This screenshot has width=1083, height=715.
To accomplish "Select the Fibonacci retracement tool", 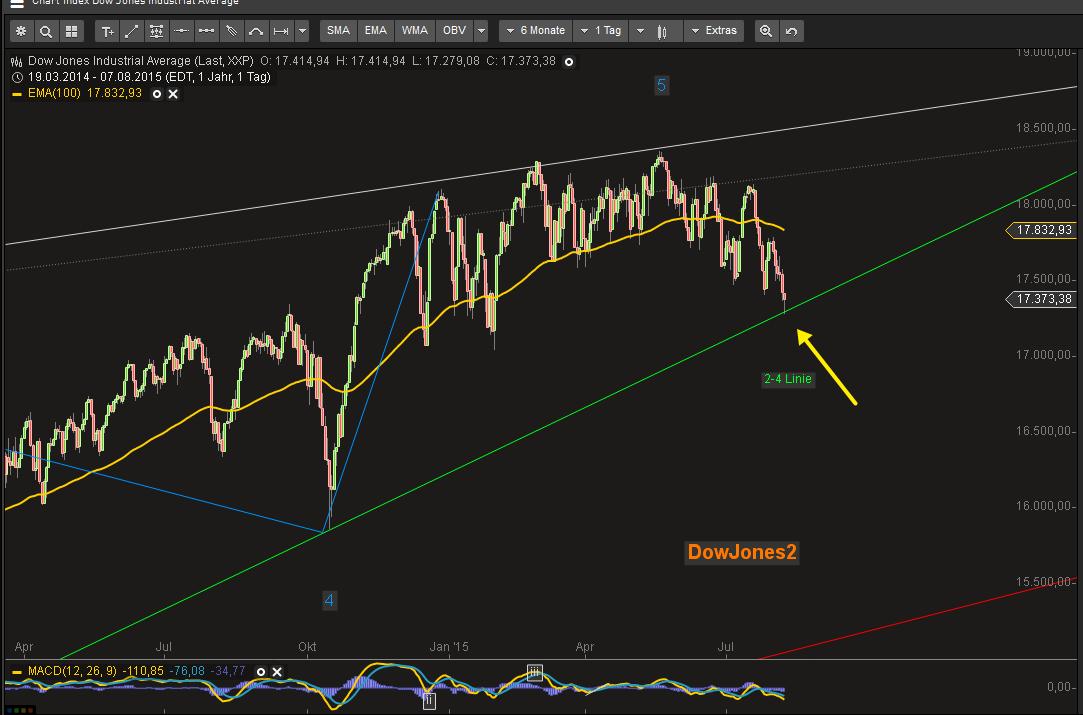I will click(156, 31).
